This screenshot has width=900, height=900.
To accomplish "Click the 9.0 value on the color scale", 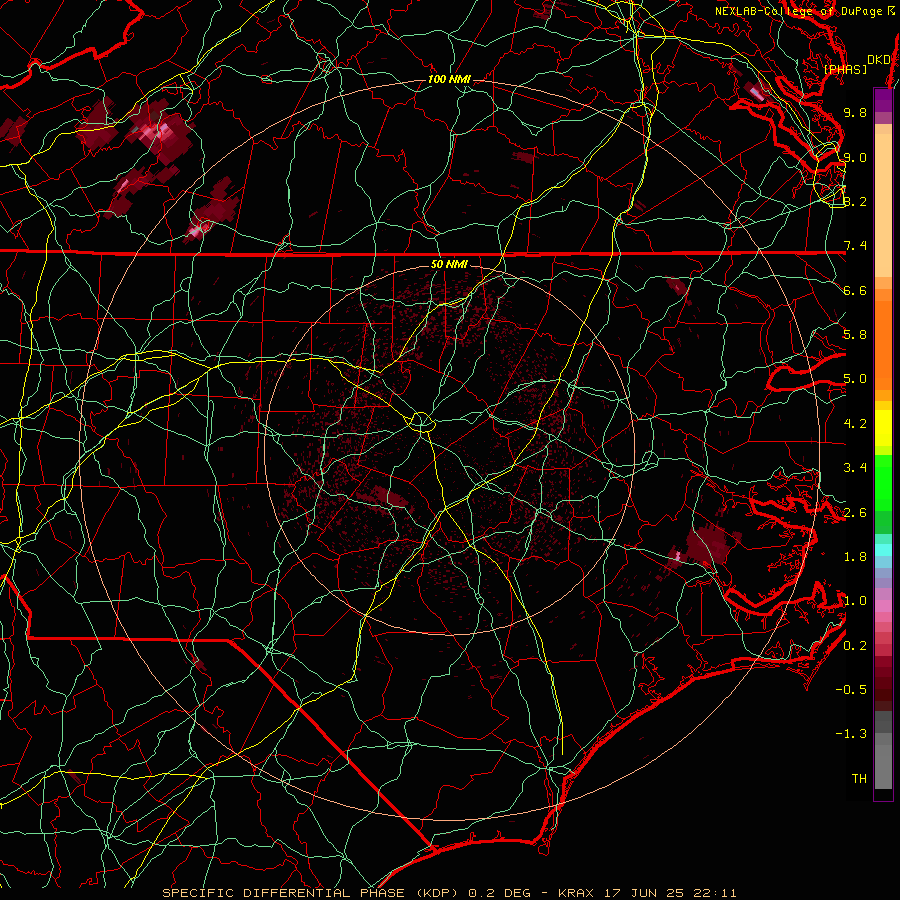I will coord(855,157).
